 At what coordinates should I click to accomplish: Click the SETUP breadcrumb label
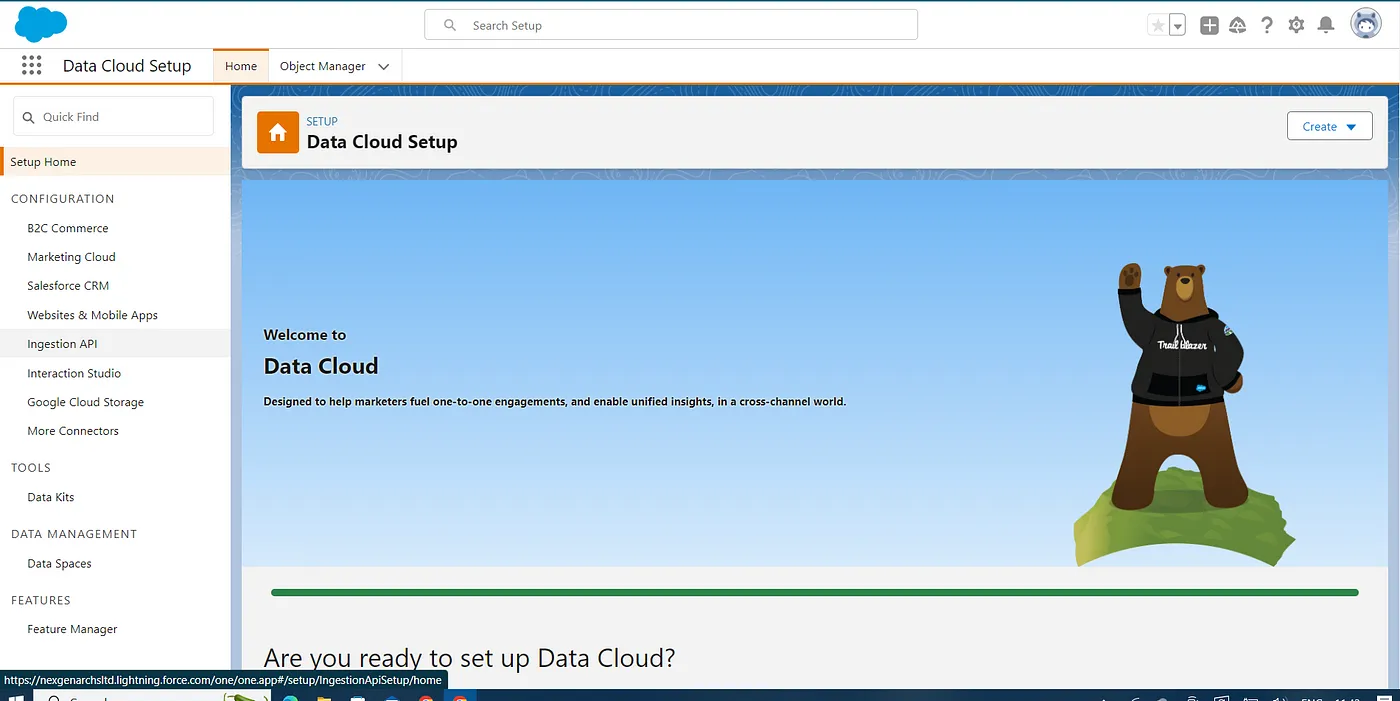click(x=322, y=121)
